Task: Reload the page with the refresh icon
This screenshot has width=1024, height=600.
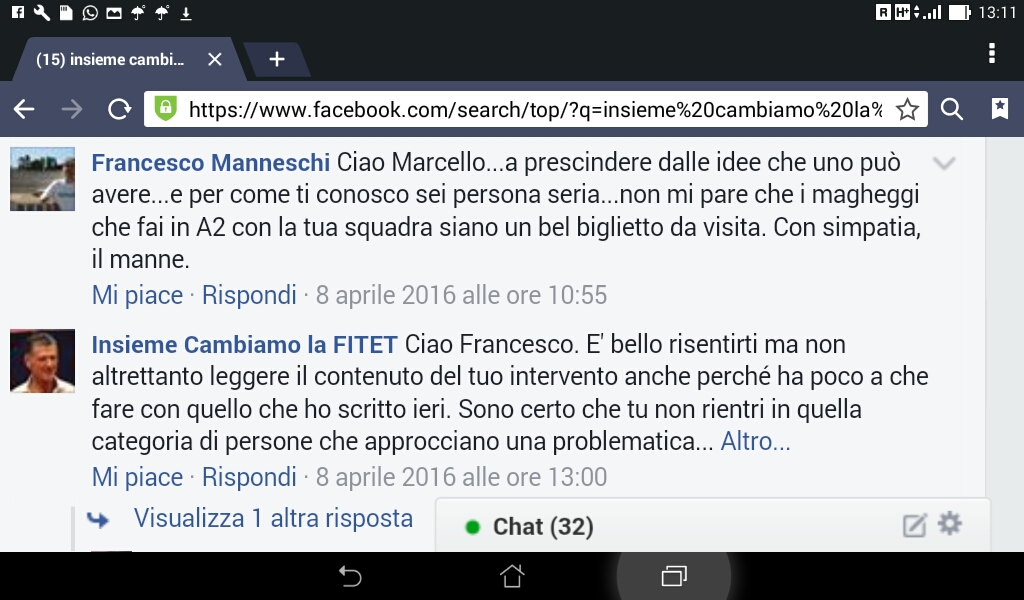Action: click(120, 109)
